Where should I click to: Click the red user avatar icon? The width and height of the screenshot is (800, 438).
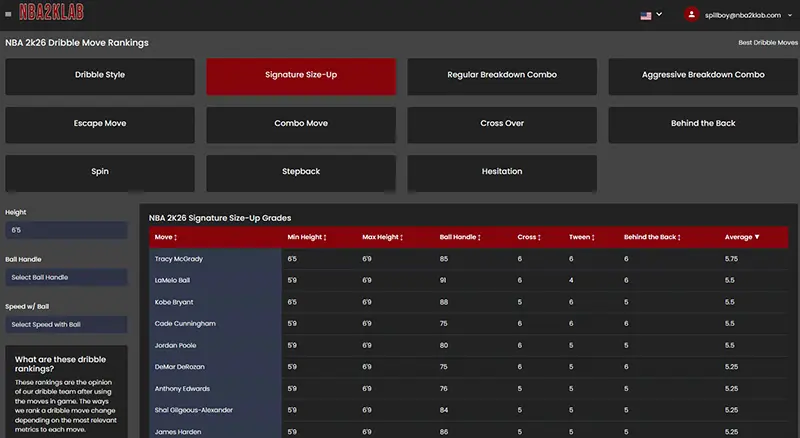click(x=691, y=15)
